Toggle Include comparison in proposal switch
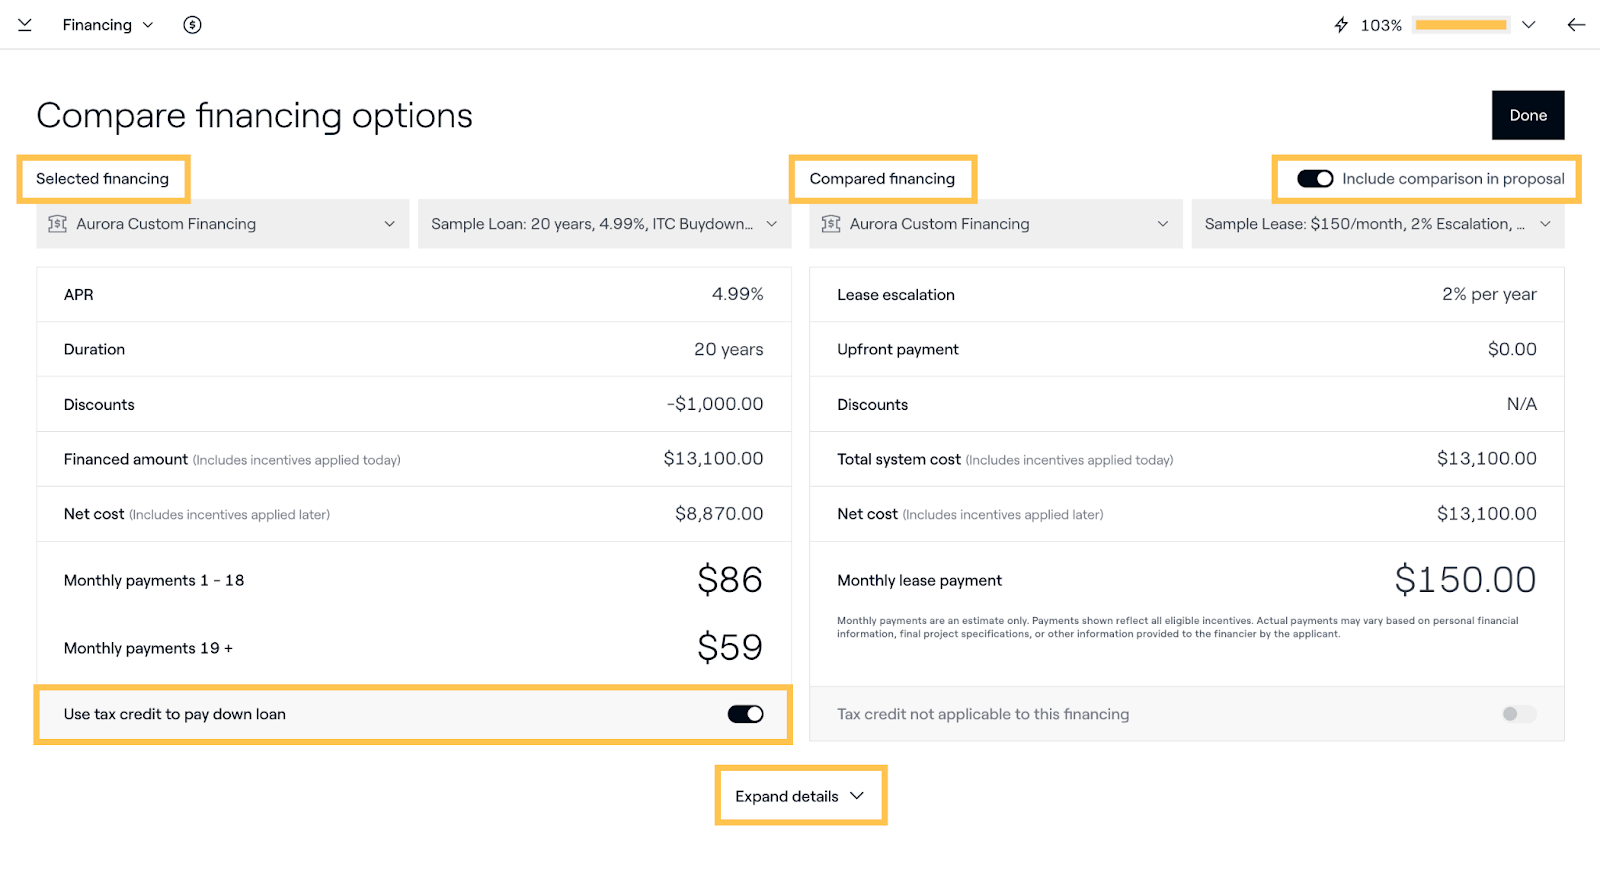Image resolution: width=1600 pixels, height=874 pixels. point(1314,179)
